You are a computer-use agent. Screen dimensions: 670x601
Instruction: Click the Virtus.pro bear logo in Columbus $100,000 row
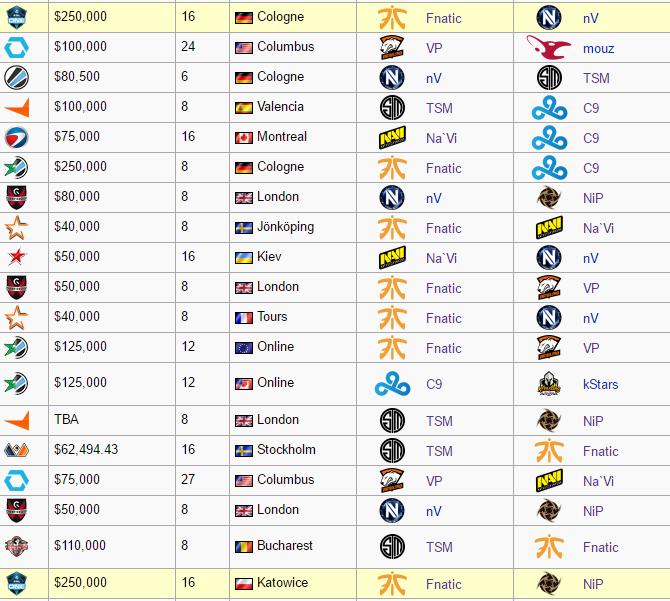[392, 47]
